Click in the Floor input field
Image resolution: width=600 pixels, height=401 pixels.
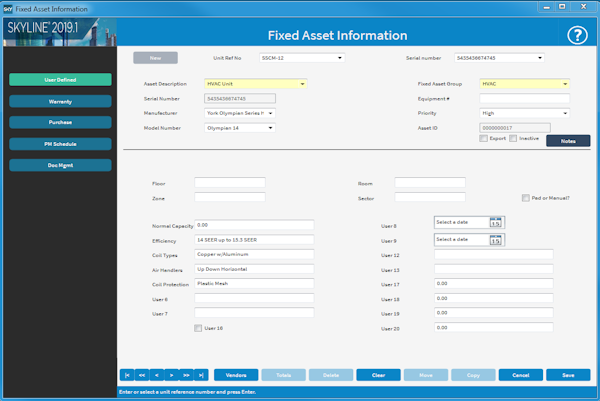[230, 183]
